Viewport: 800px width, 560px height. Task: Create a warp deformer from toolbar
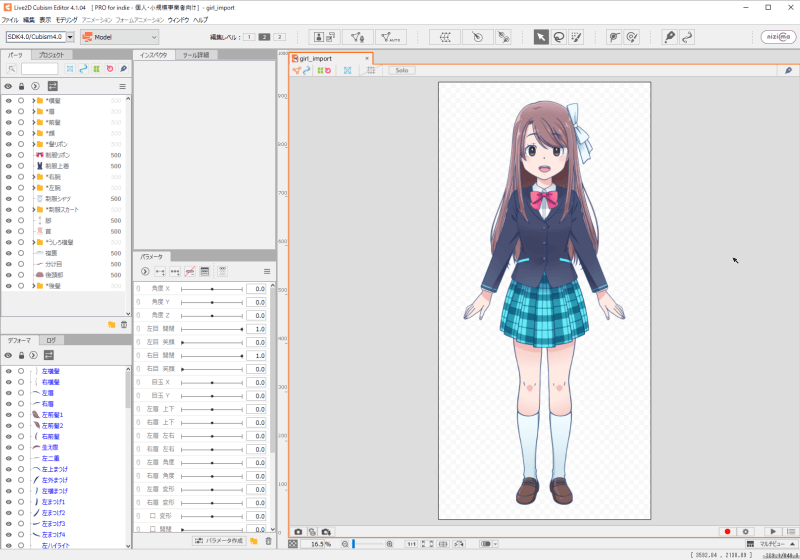(x=445, y=37)
